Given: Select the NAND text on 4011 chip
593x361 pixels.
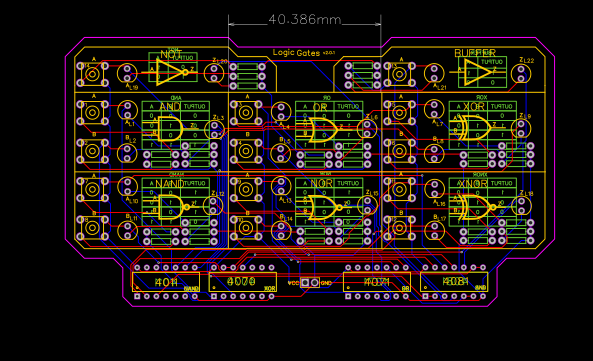Looking at the screenshot, I should [191, 289].
